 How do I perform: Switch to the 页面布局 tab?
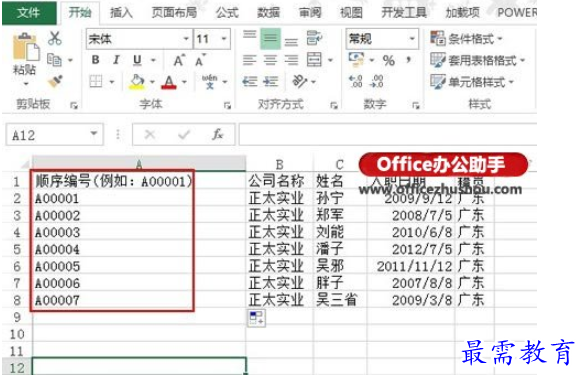pyautogui.click(x=174, y=13)
